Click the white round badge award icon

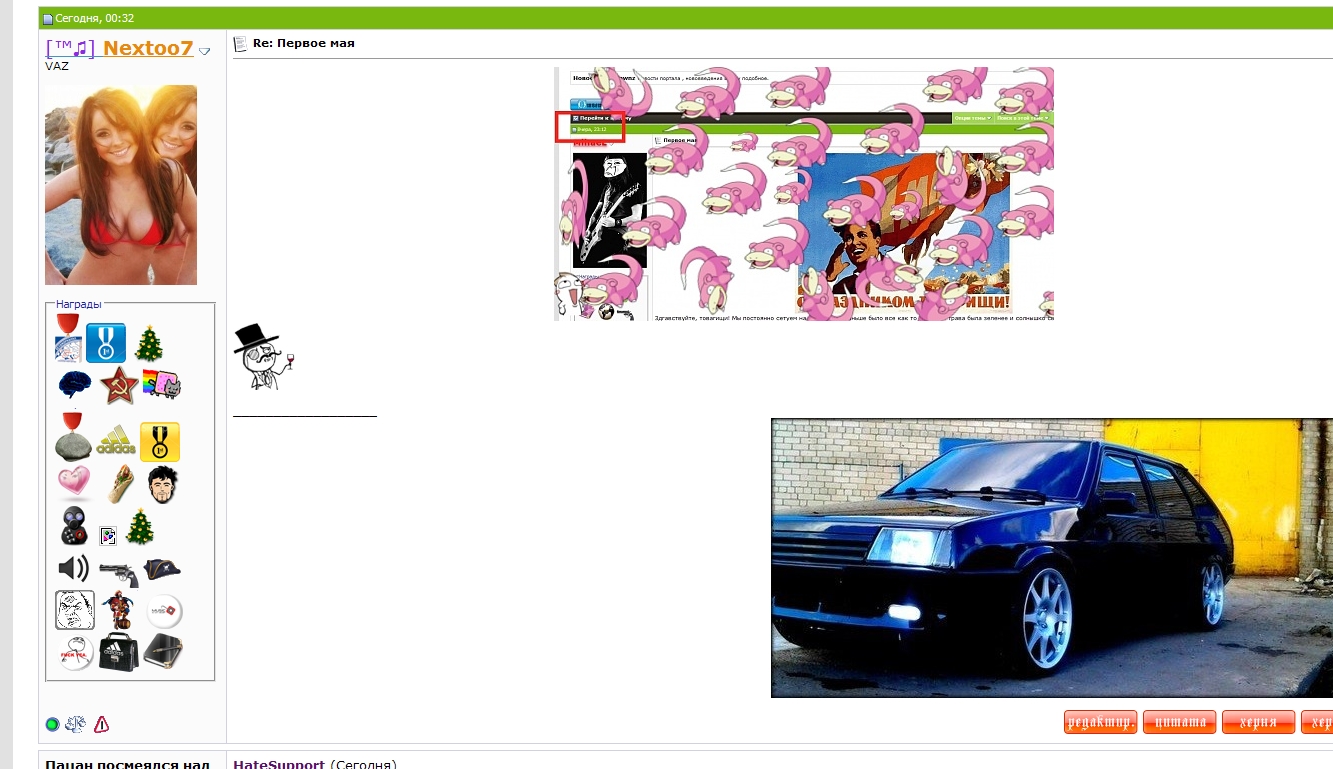point(164,611)
